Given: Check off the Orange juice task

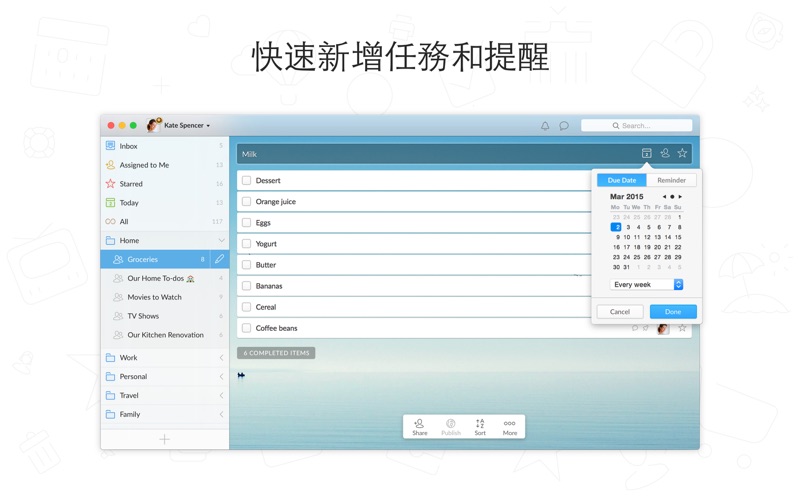Looking at the screenshot, I should (246, 202).
